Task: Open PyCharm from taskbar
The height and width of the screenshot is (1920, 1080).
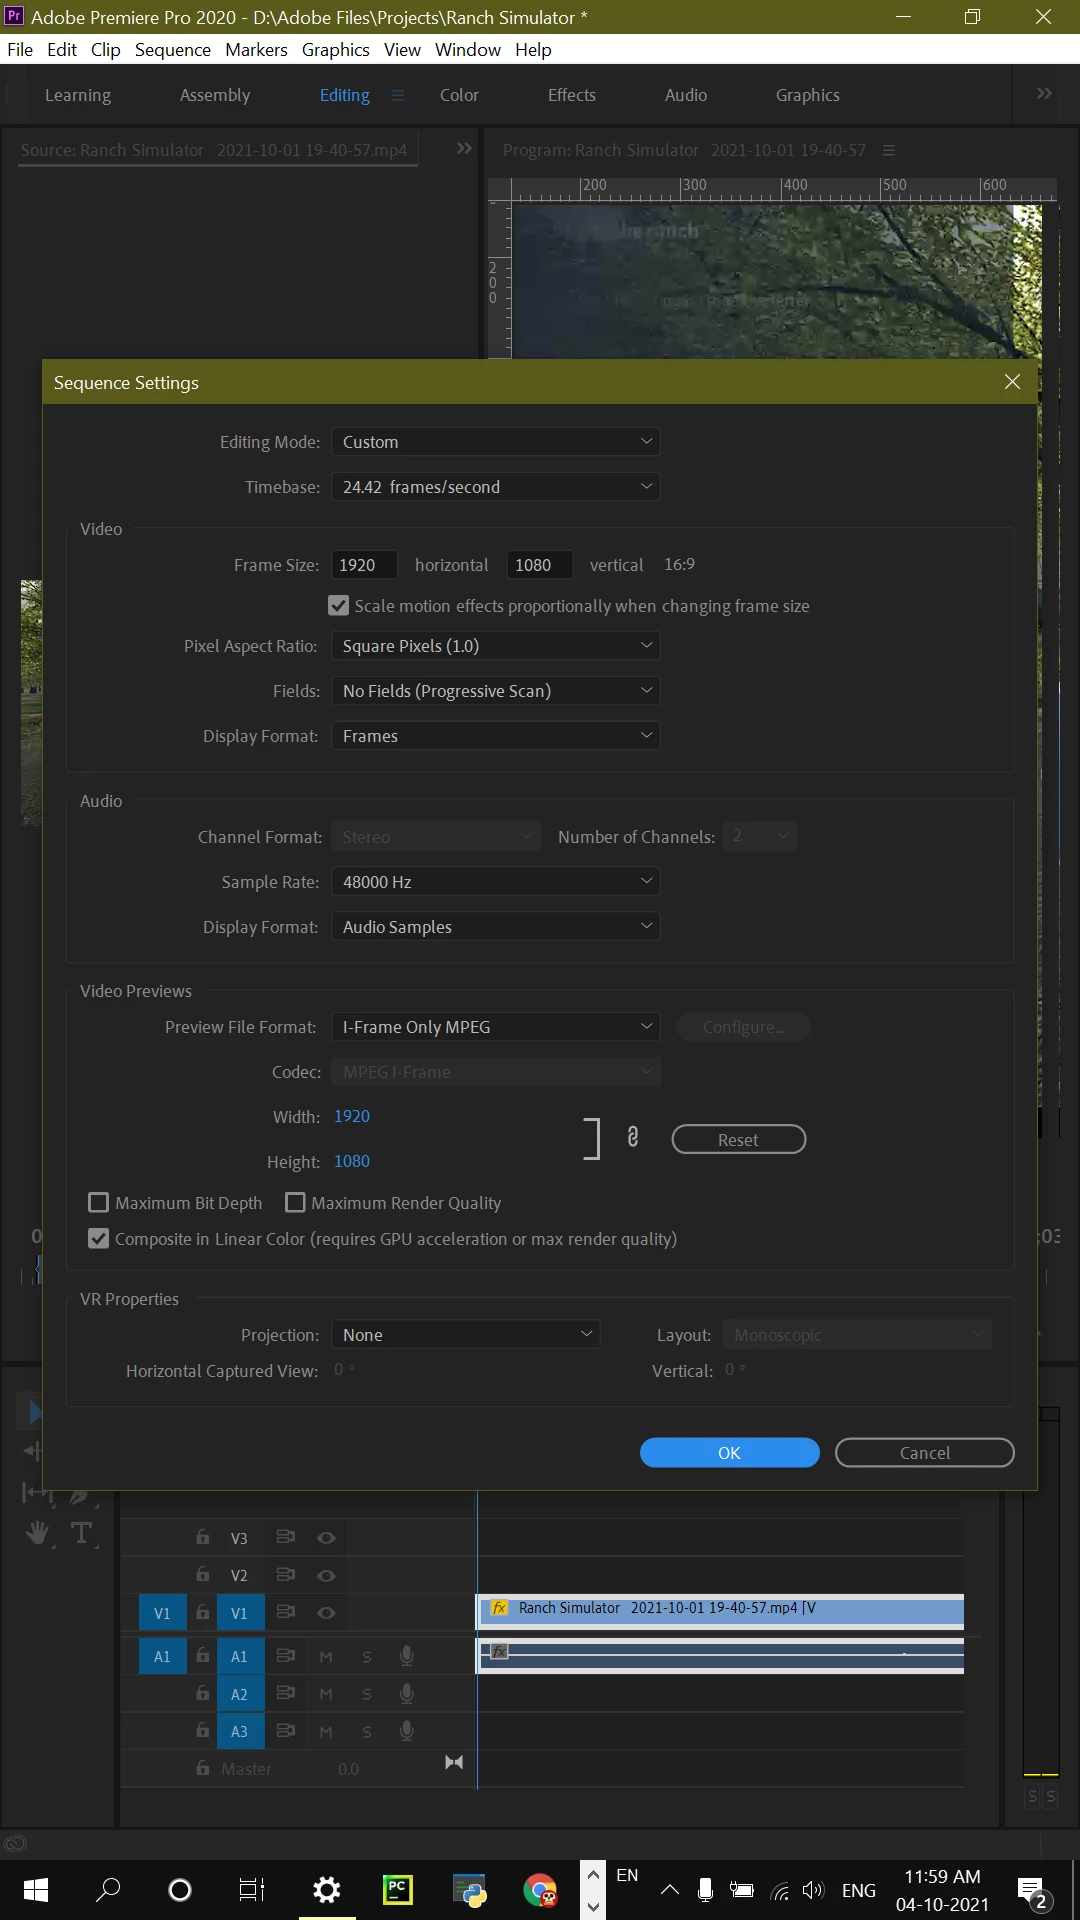Action: [x=398, y=1890]
